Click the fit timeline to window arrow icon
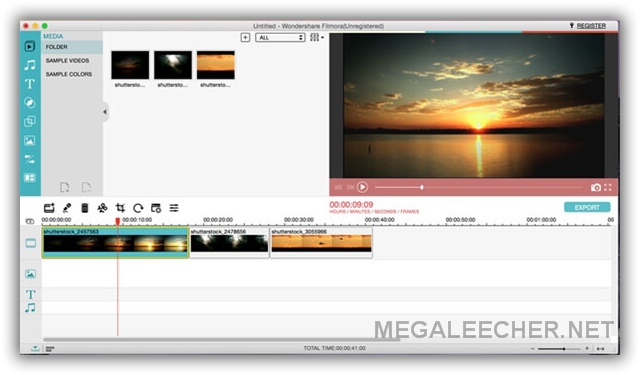640x375 pixels. click(x=600, y=349)
